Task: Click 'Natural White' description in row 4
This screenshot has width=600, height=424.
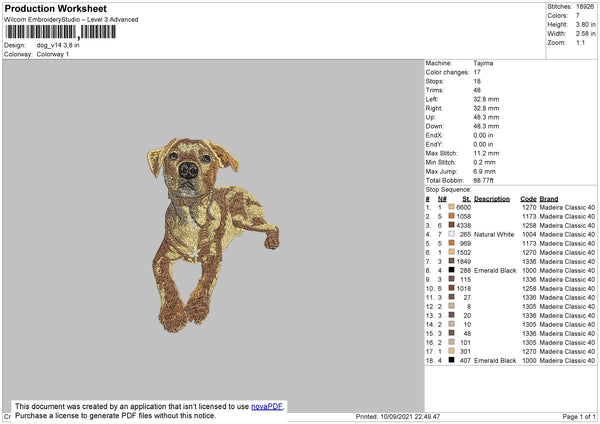Action: (x=494, y=234)
